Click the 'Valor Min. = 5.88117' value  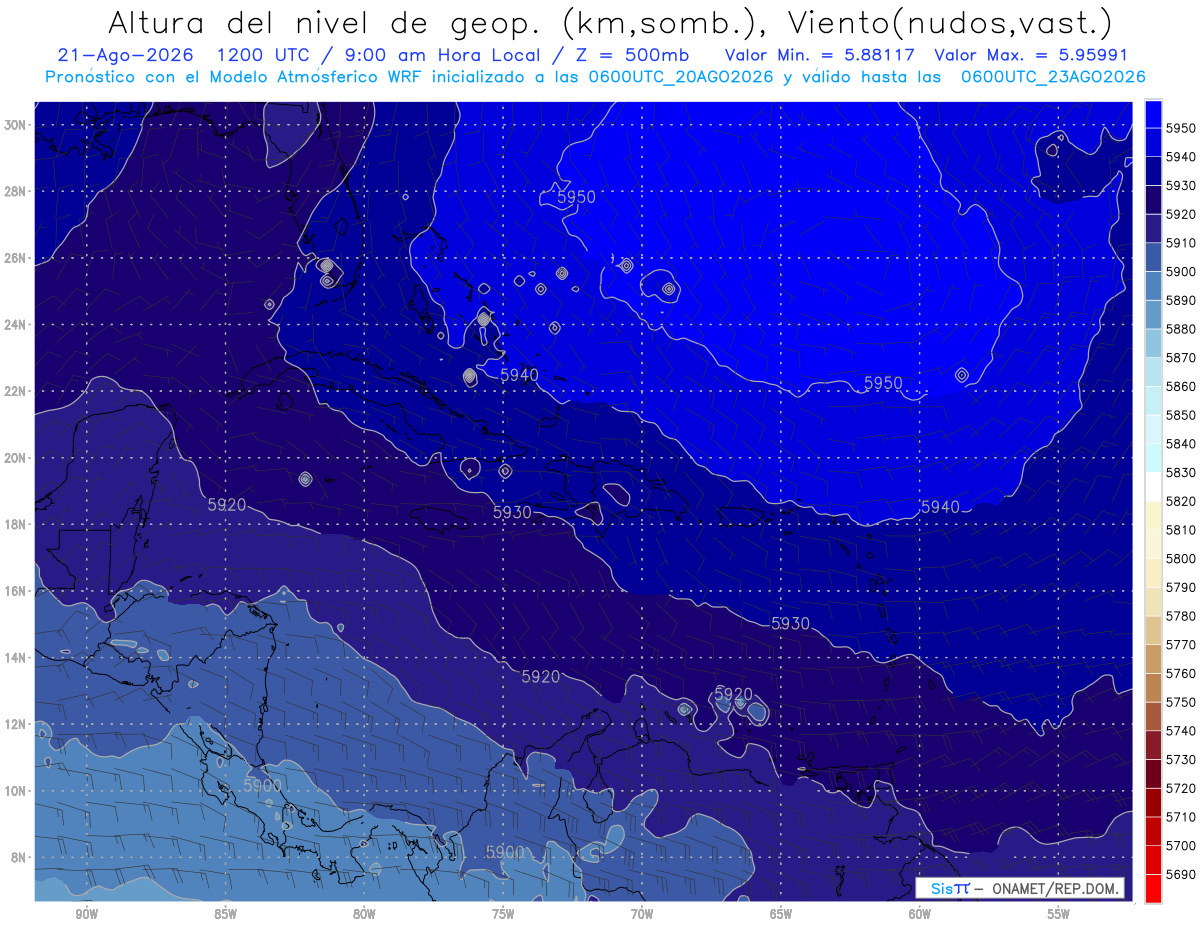tap(819, 54)
